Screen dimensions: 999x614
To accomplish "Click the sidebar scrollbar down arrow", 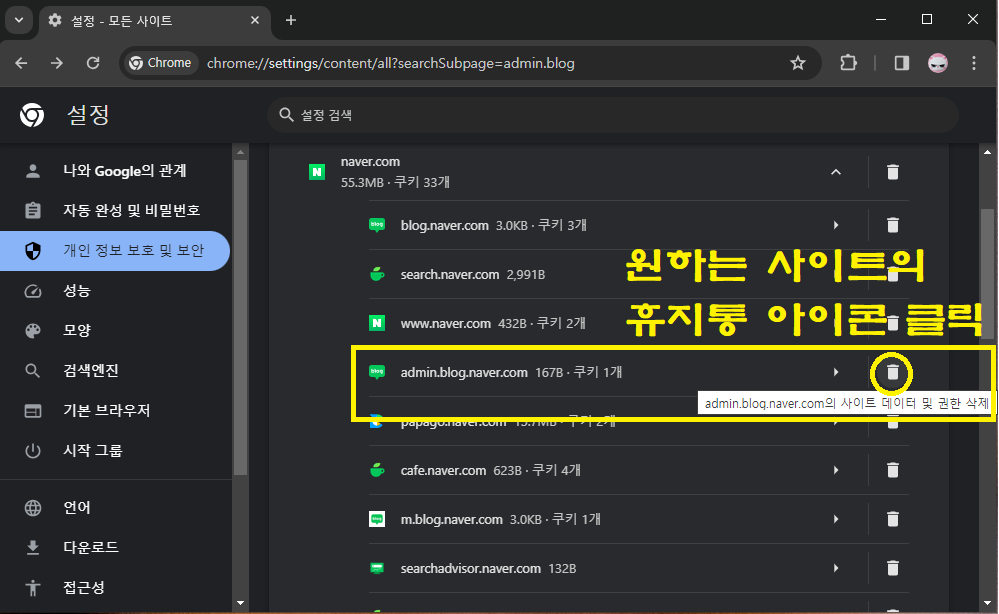I will [240, 603].
